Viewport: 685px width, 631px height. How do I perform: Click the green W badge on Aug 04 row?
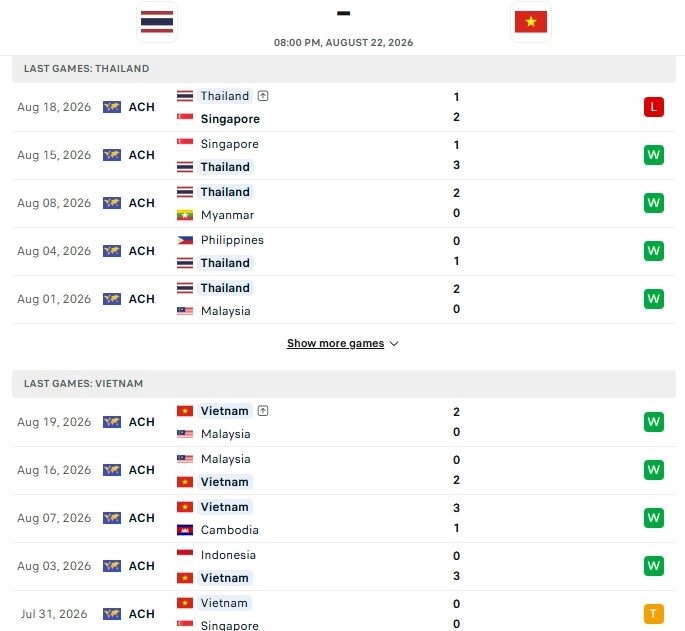654,251
